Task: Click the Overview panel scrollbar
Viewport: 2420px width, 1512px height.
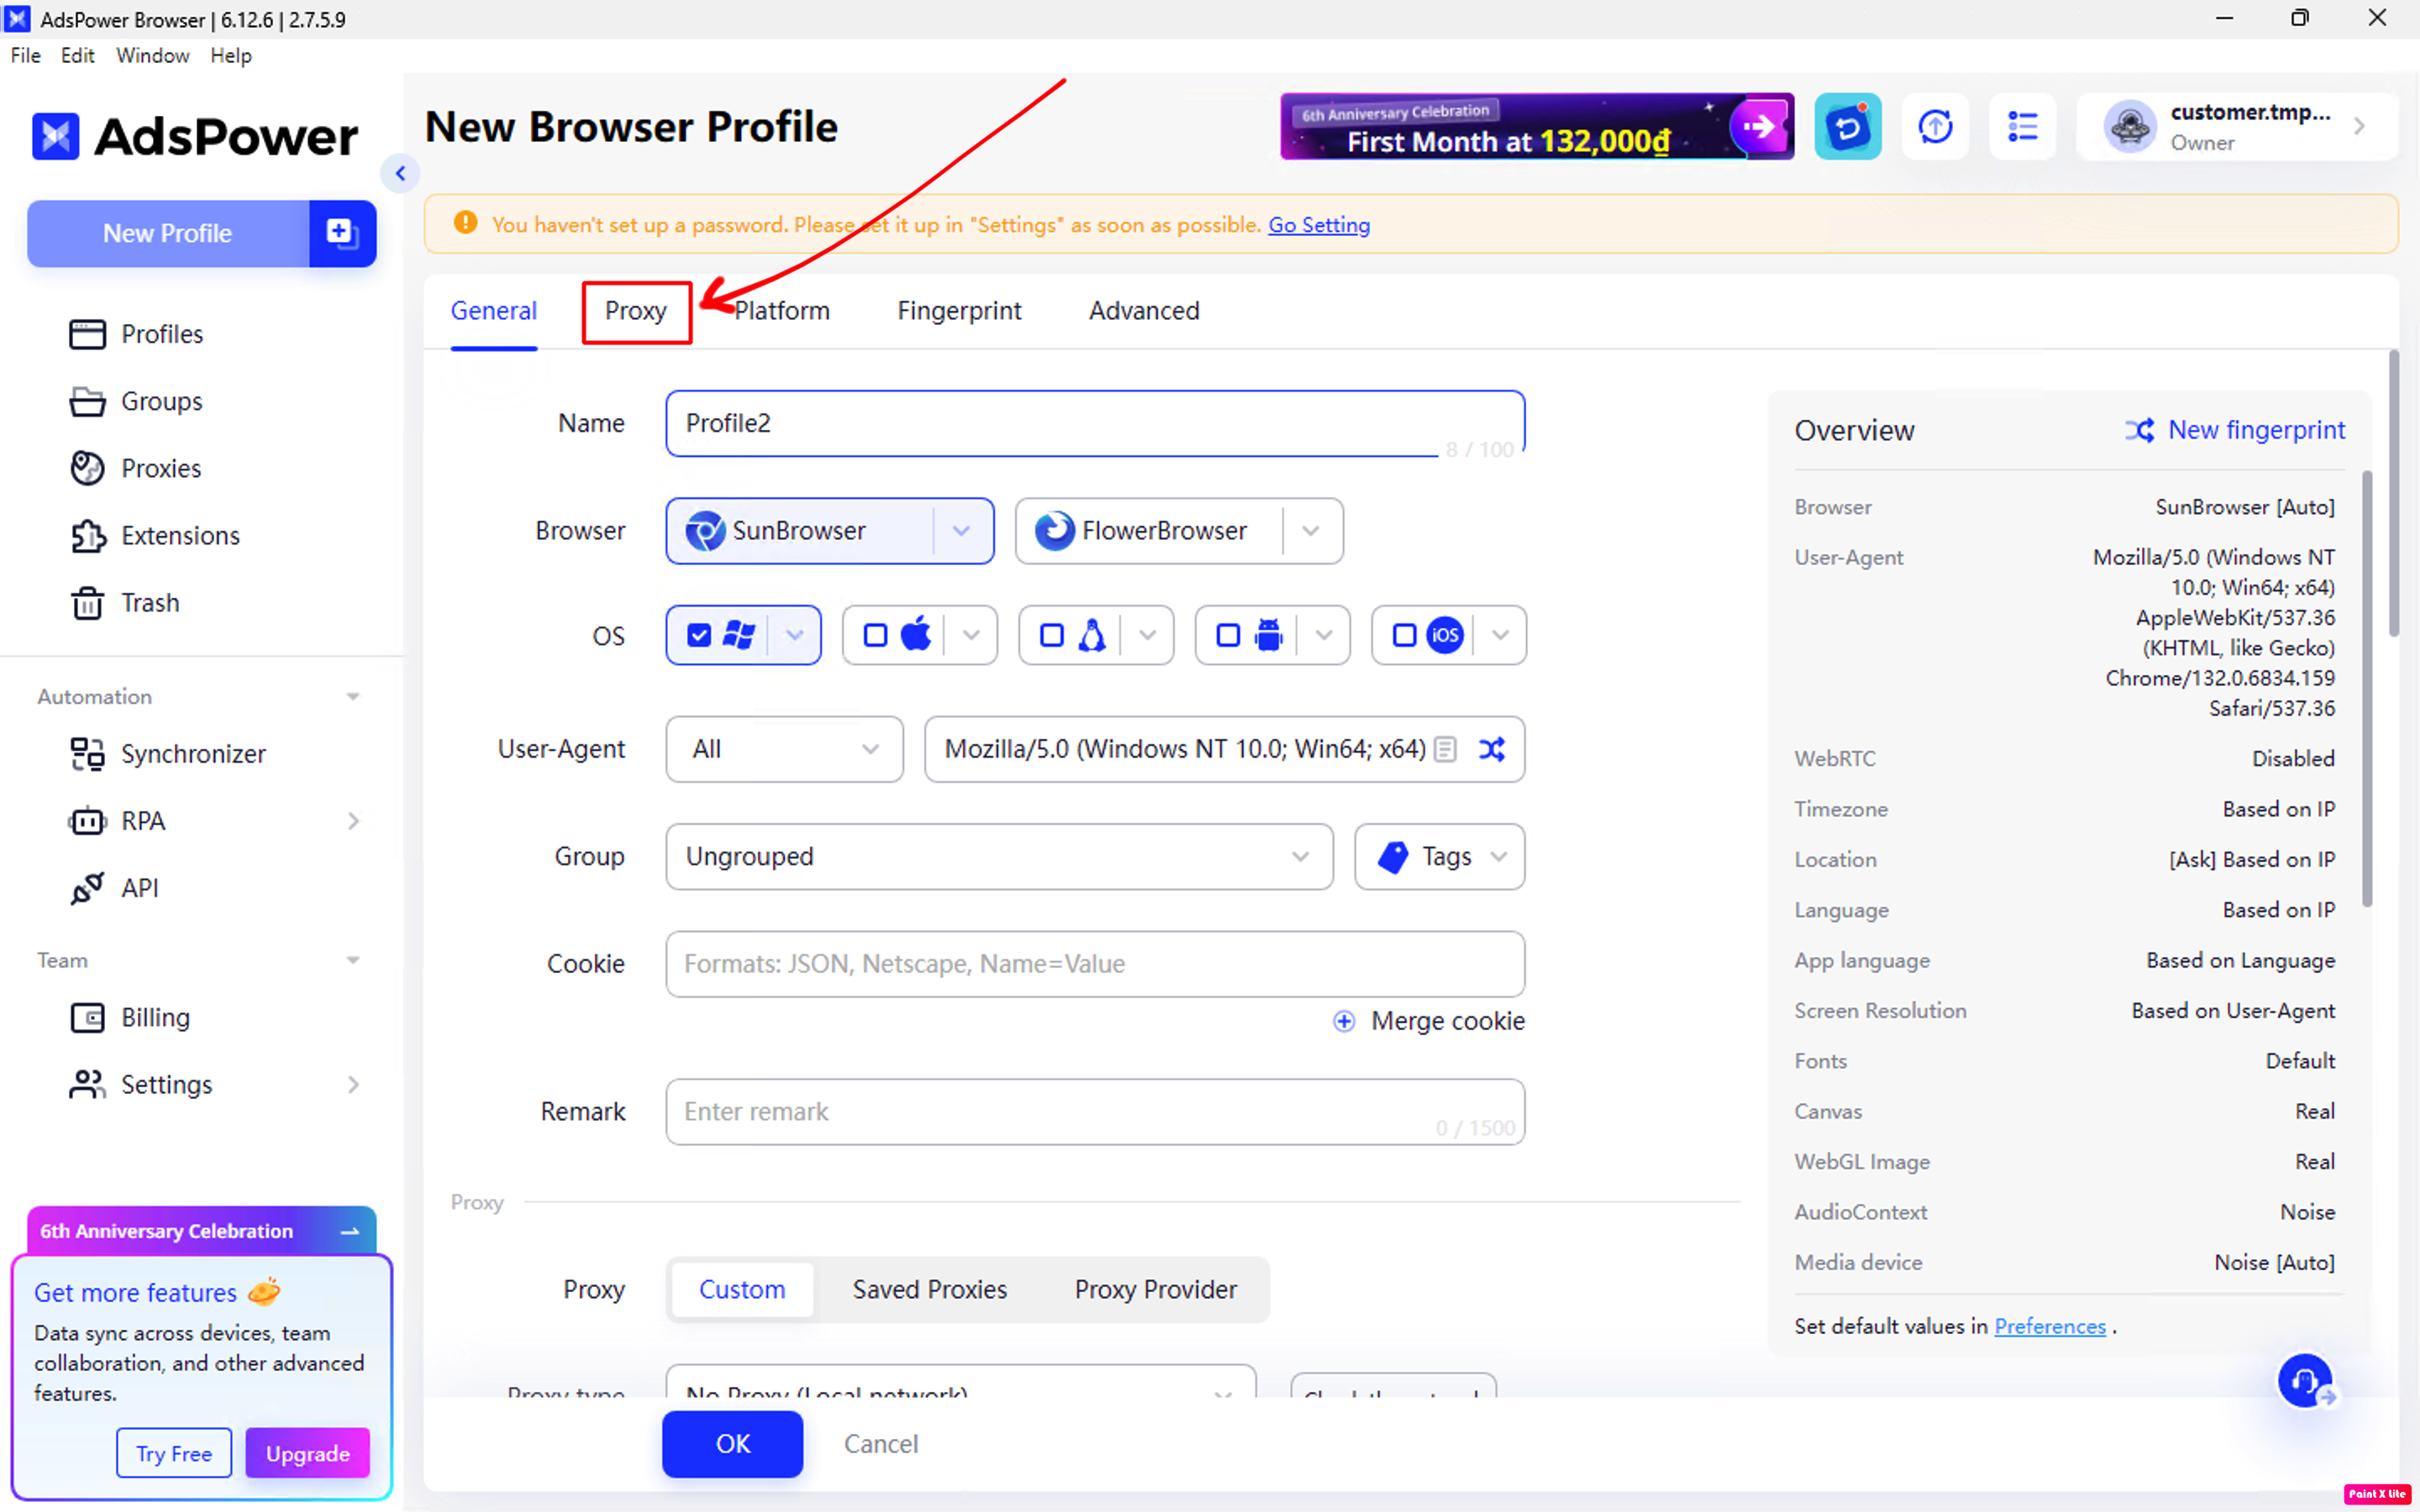Action: point(2366,690)
